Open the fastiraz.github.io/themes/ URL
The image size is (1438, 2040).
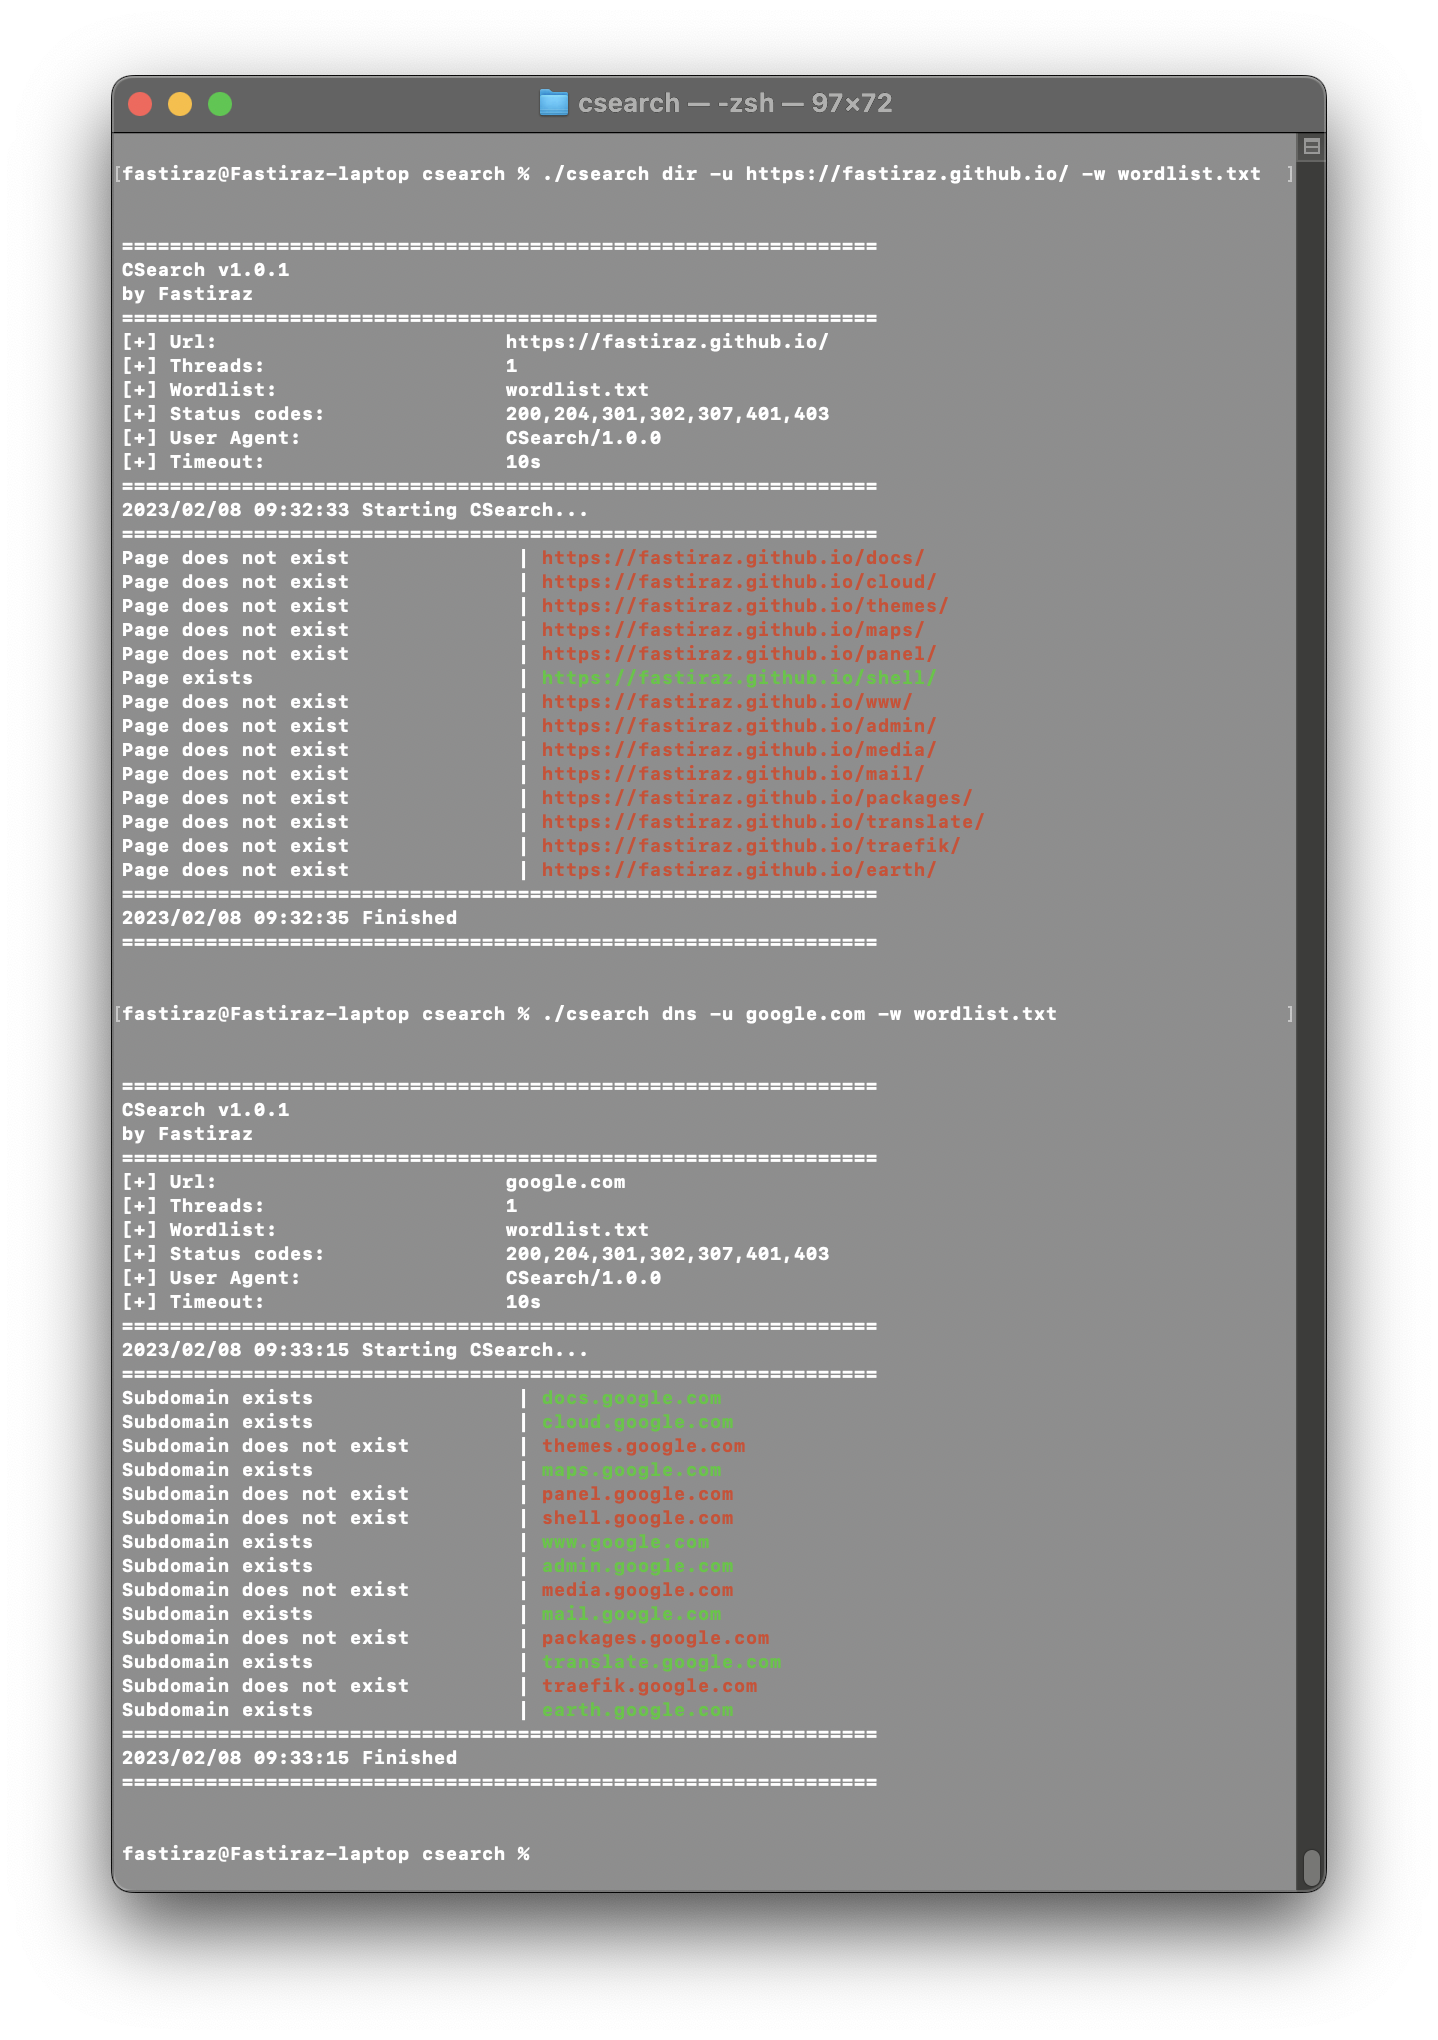tap(745, 606)
